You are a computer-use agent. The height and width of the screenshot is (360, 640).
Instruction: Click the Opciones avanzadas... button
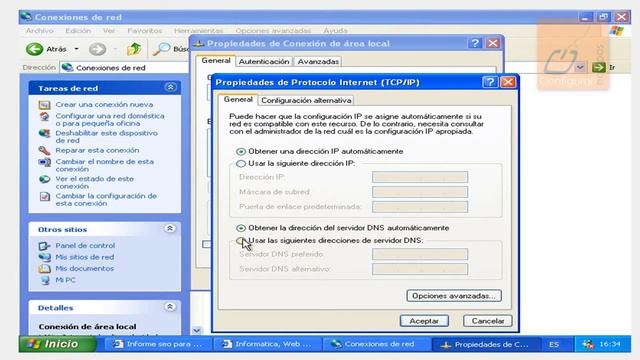tap(454, 296)
